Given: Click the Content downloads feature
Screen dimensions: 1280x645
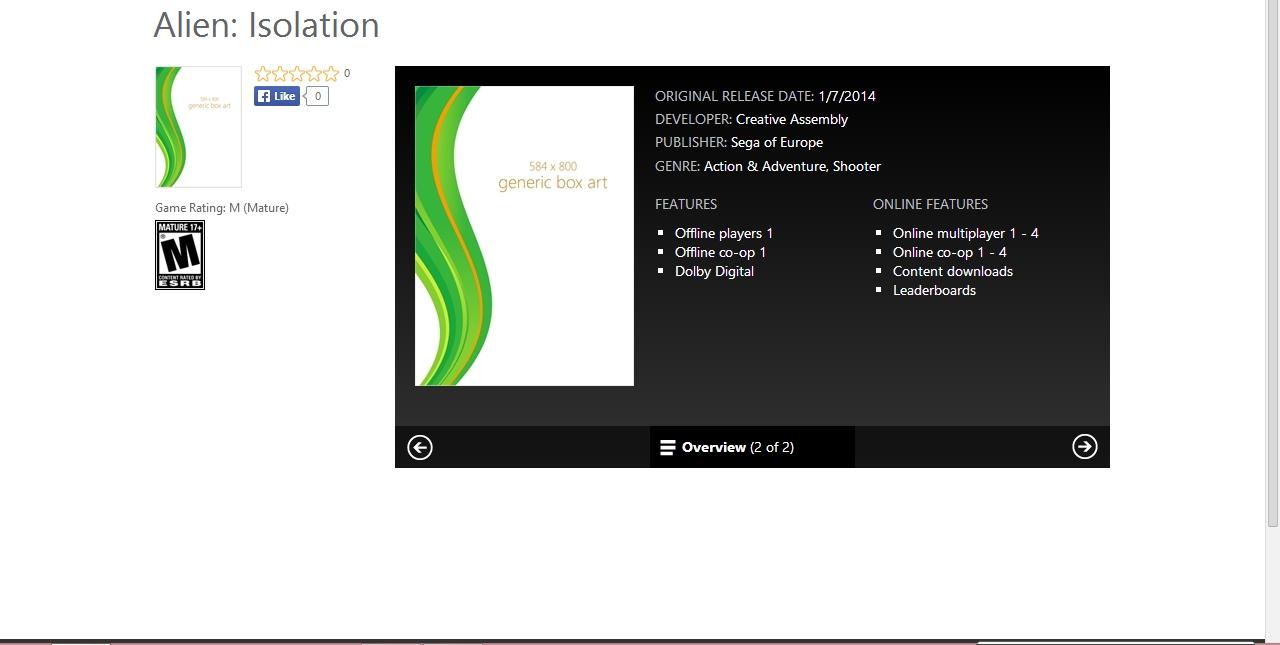Looking at the screenshot, I should [x=953, y=271].
